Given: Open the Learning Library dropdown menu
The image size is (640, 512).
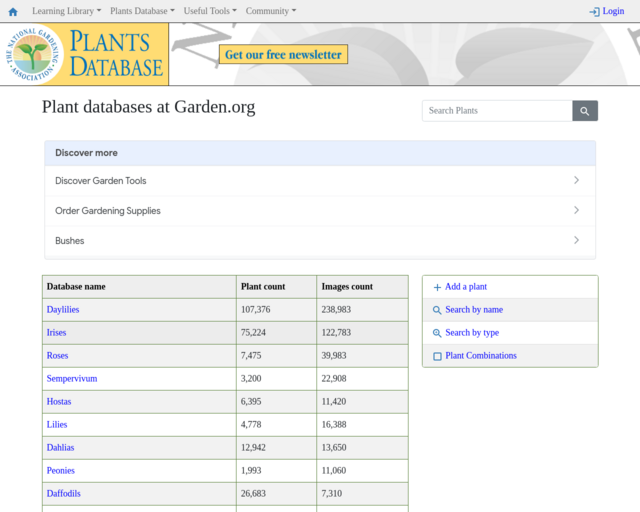Looking at the screenshot, I should 67,11.
